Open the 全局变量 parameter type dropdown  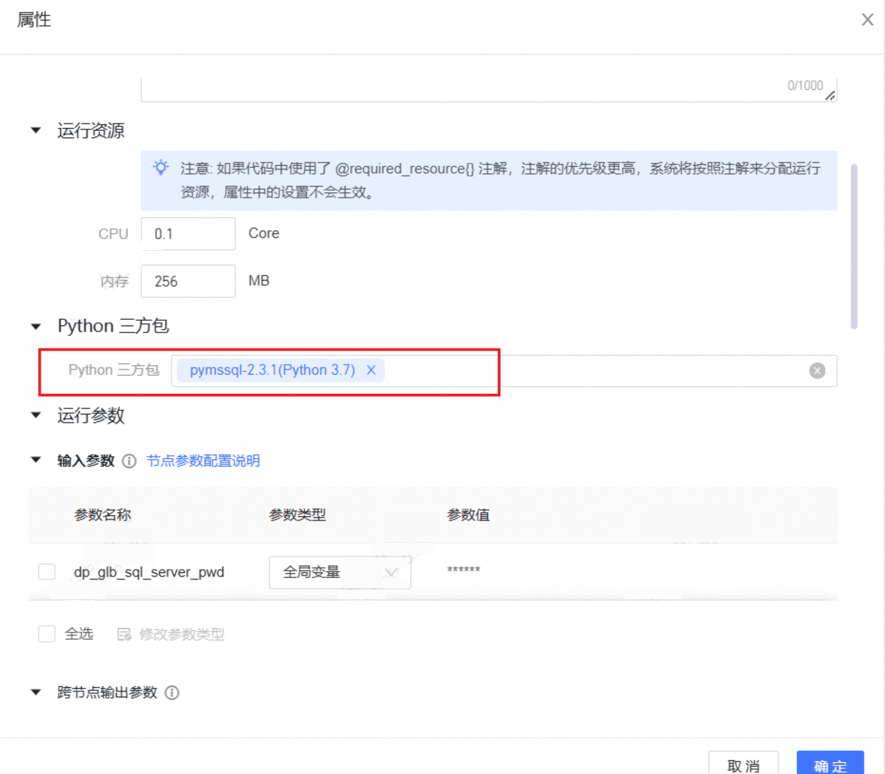coord(340,572)
